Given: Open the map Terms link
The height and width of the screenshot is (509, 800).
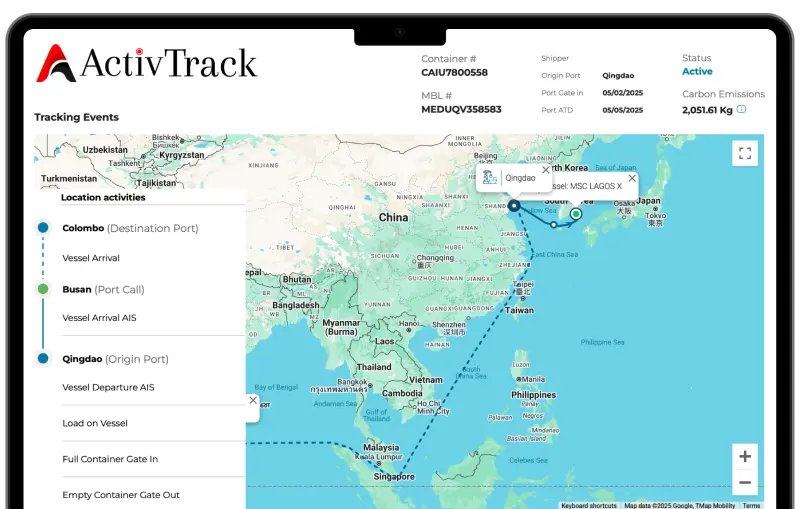Looking at the screenshot, I should point(751,505).
